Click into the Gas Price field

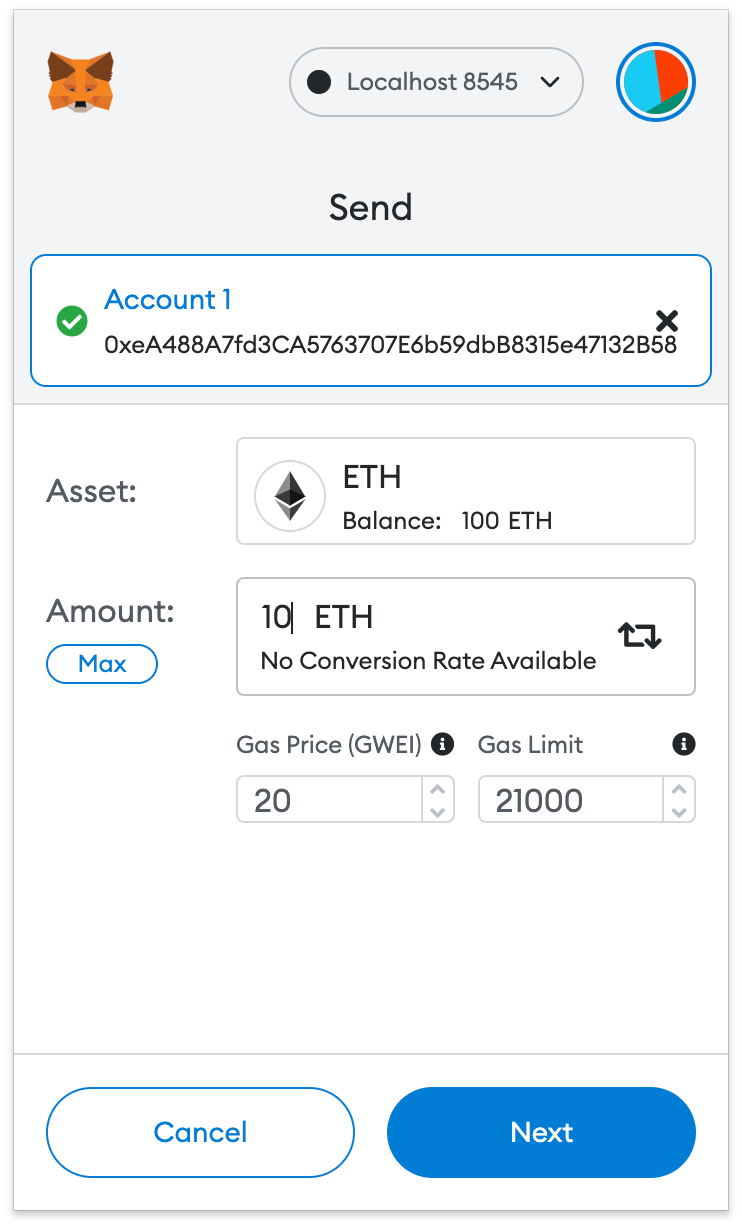330,800
